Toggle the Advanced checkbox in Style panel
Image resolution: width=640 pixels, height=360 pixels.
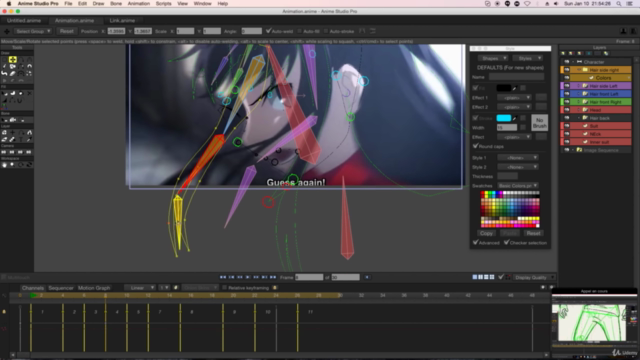(x=476, y=242)
